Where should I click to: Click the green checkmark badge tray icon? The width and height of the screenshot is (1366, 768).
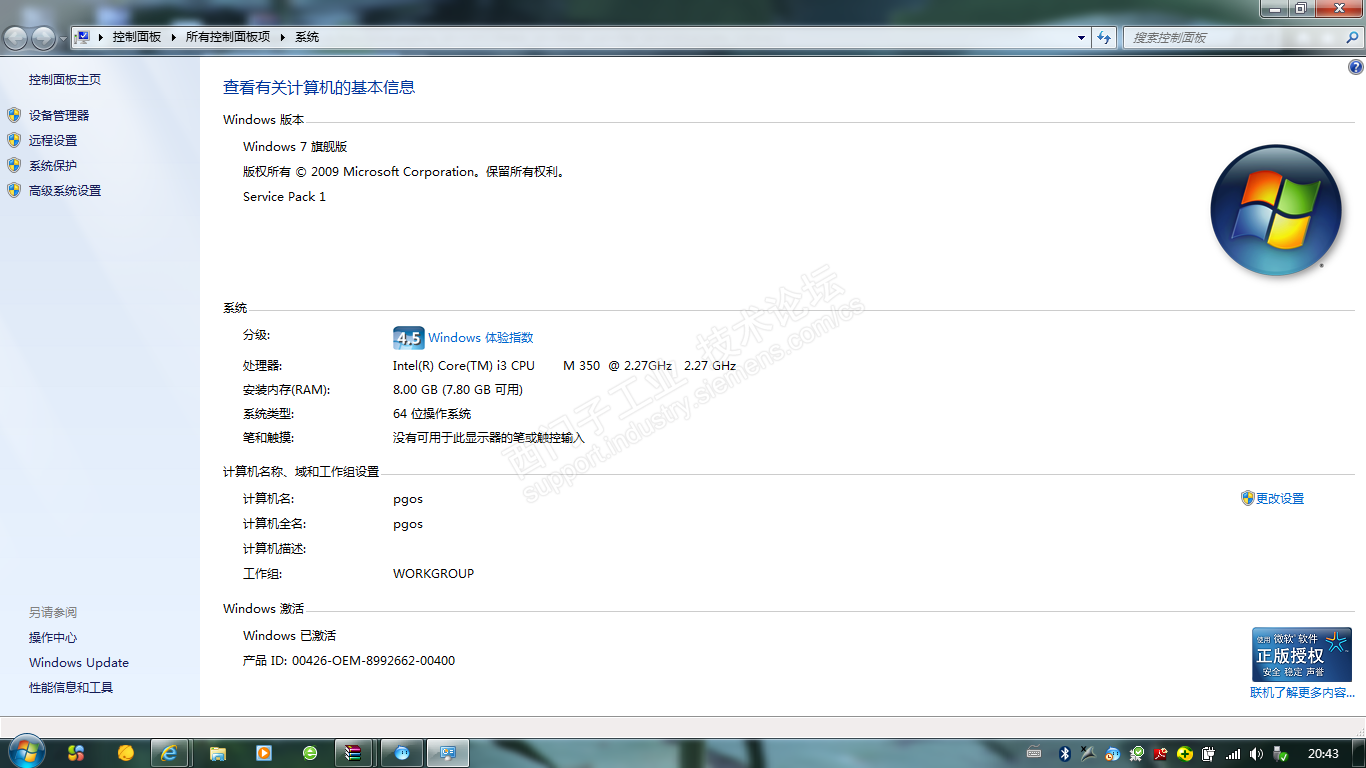[1137, 754]
